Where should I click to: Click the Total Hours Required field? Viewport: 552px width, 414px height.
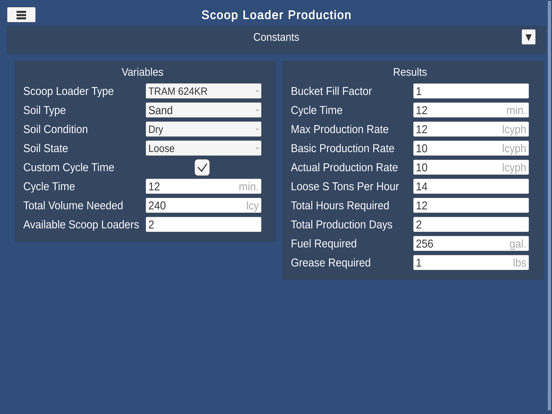pos(471,205)
